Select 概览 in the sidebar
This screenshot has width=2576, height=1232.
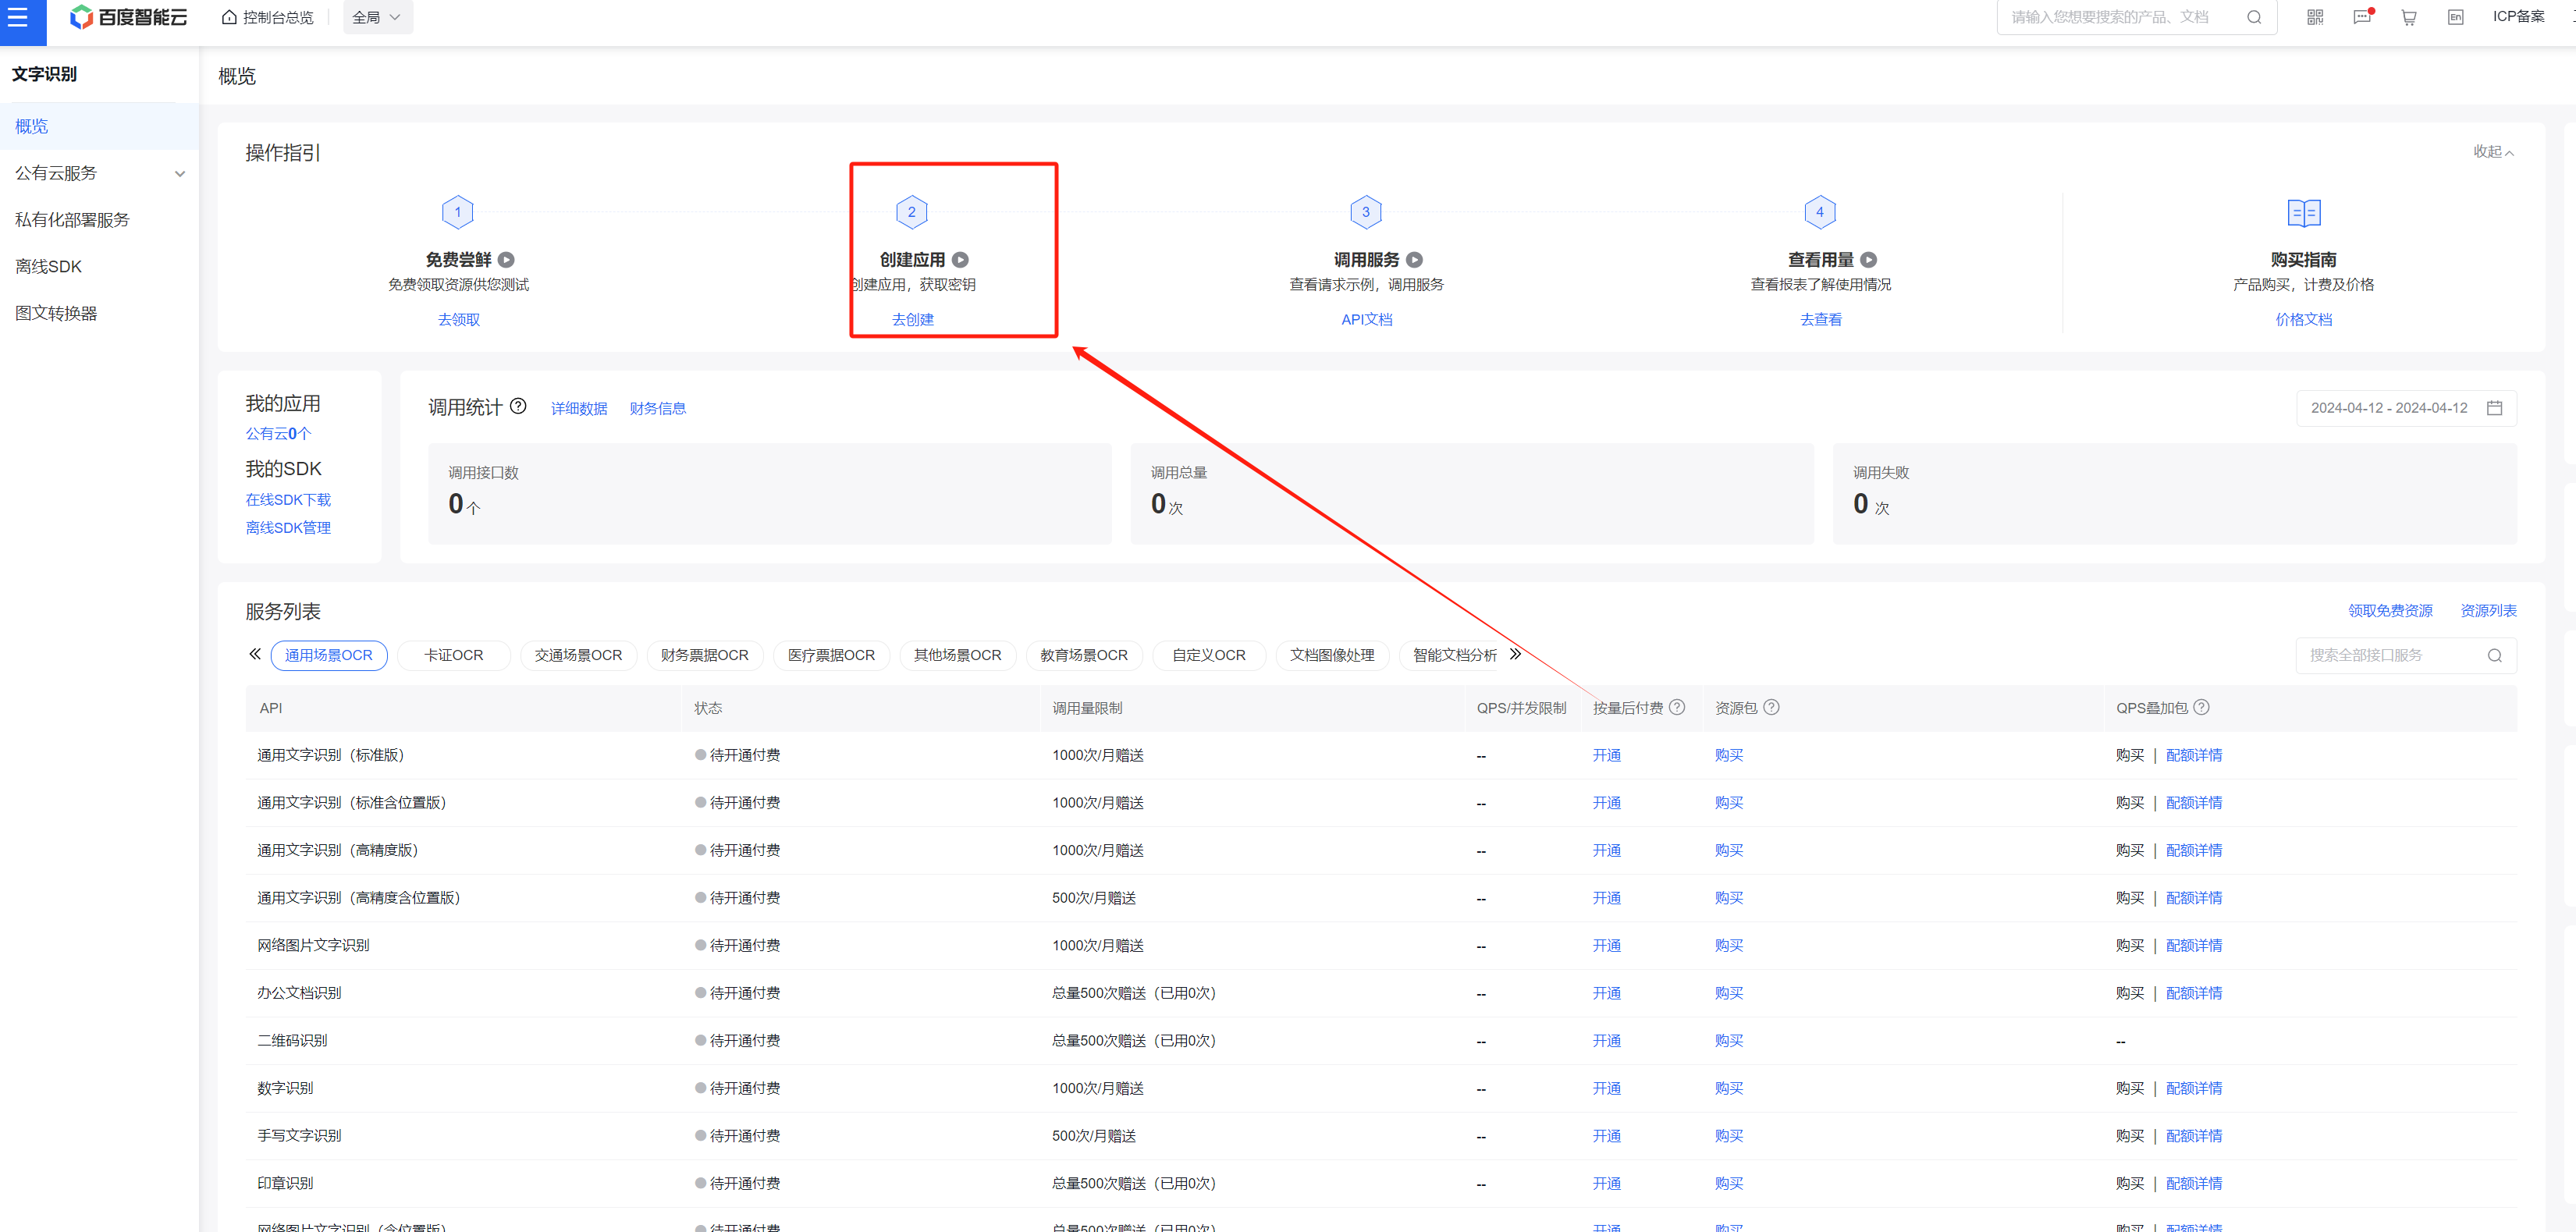coord(99,126)
